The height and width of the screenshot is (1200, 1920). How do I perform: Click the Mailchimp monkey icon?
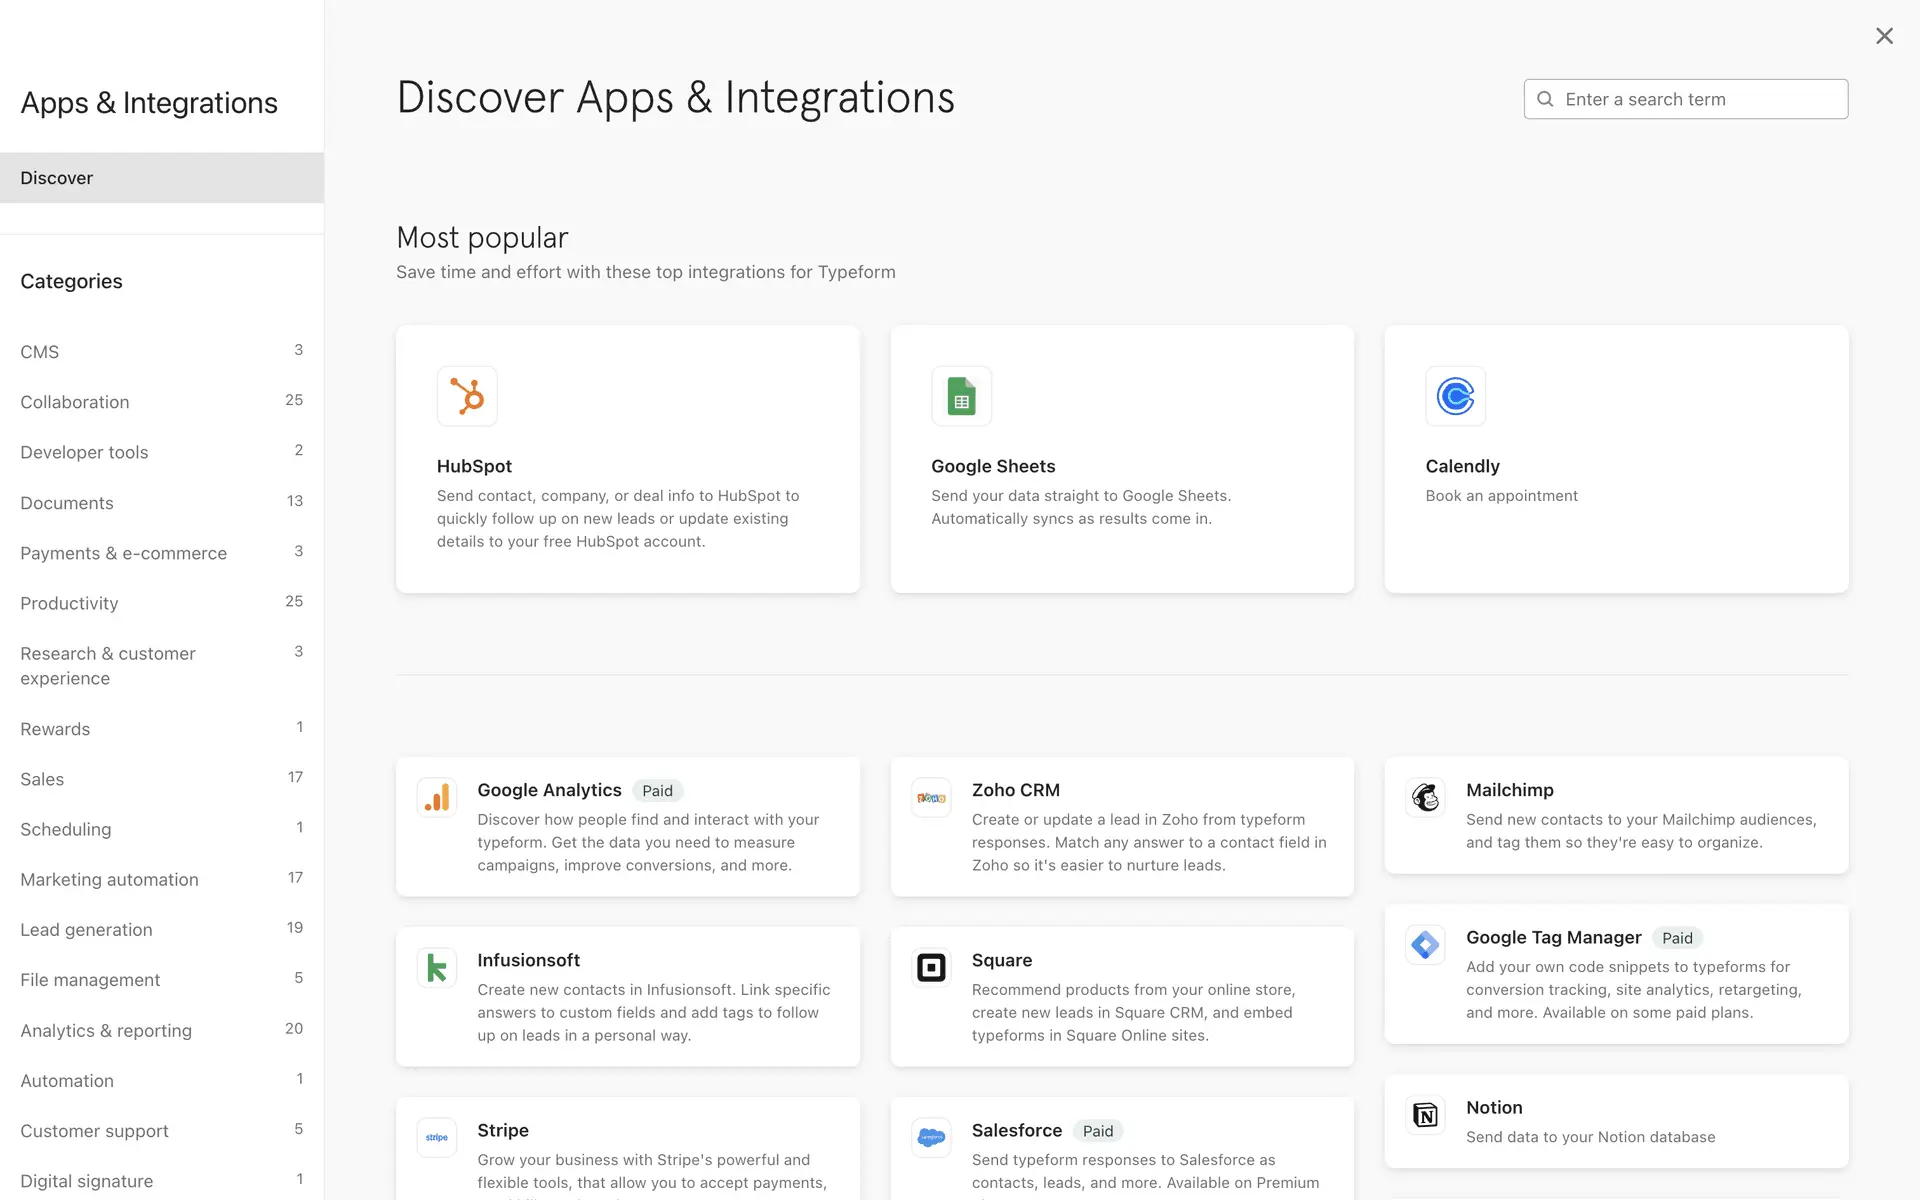pyautogui.click(x=1425, y=798)
